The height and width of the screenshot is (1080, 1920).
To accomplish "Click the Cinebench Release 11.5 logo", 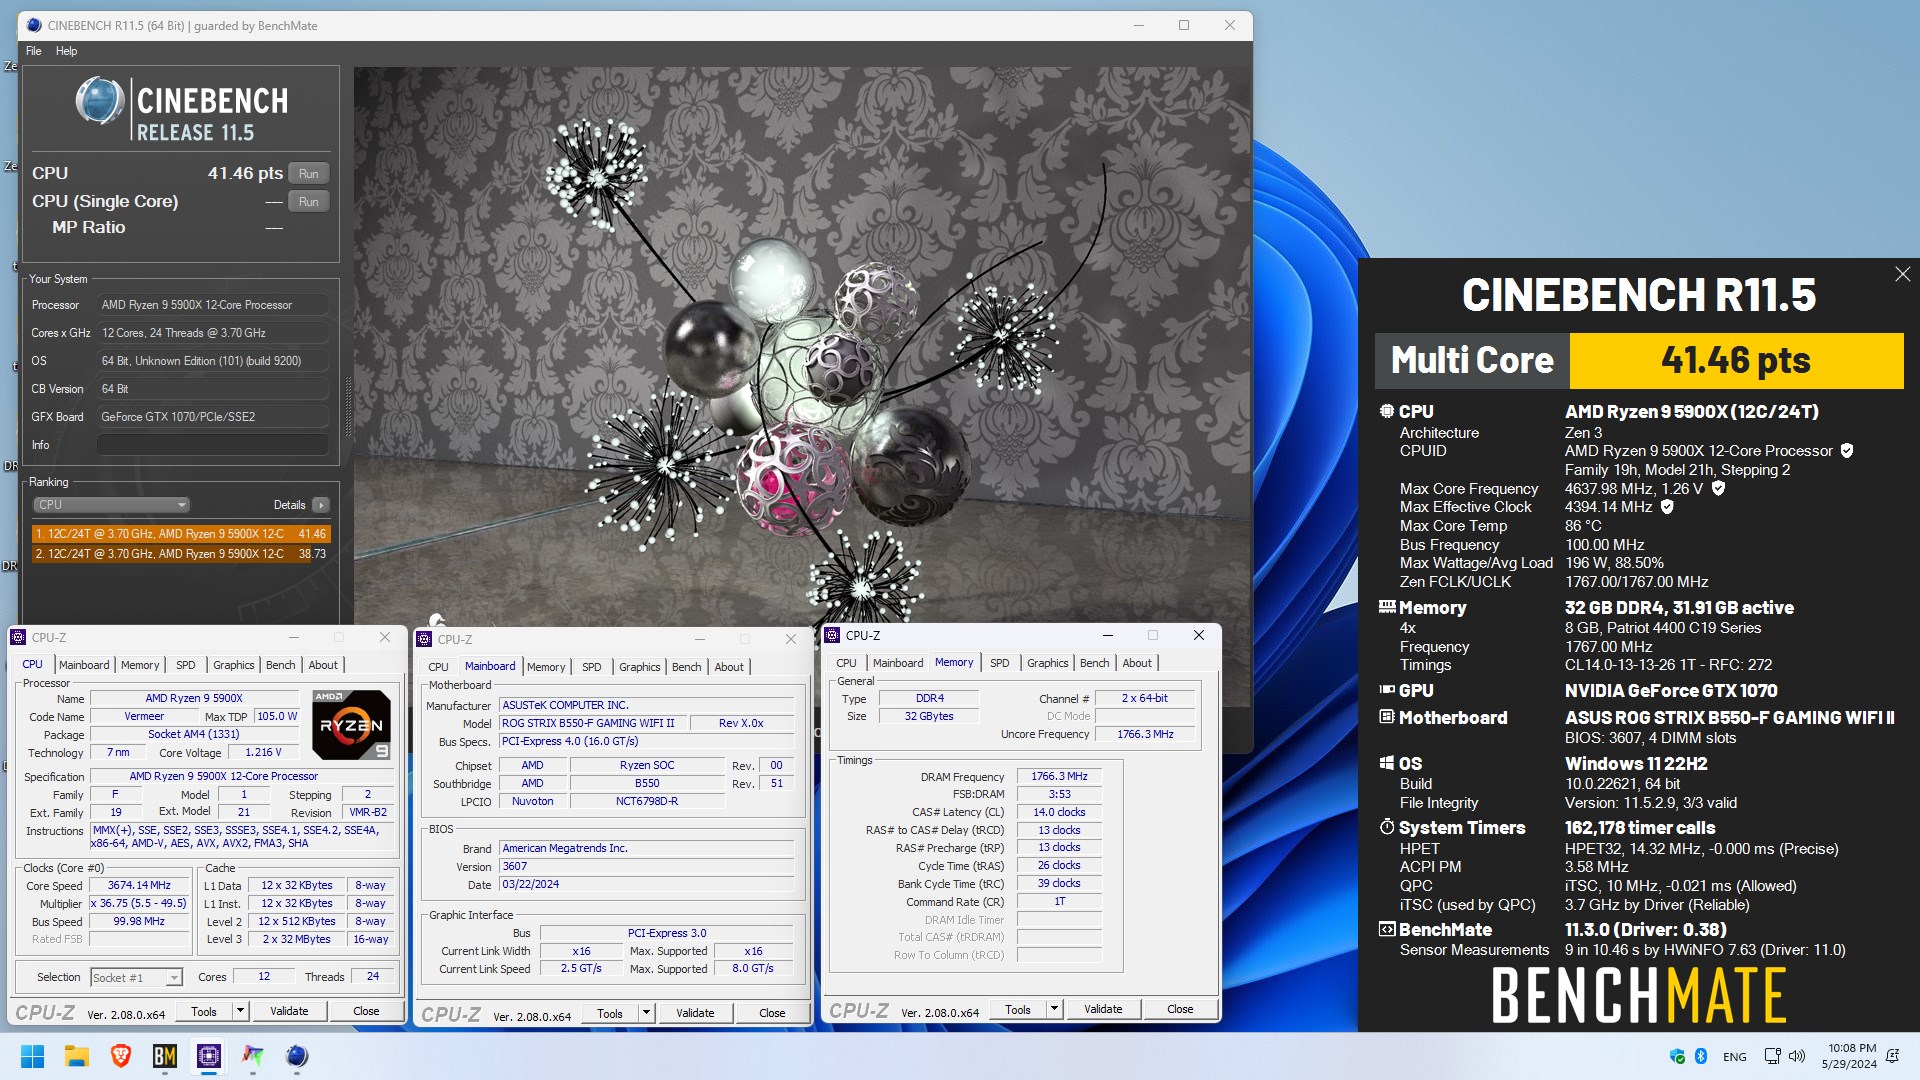I will [x=182, y=109].
